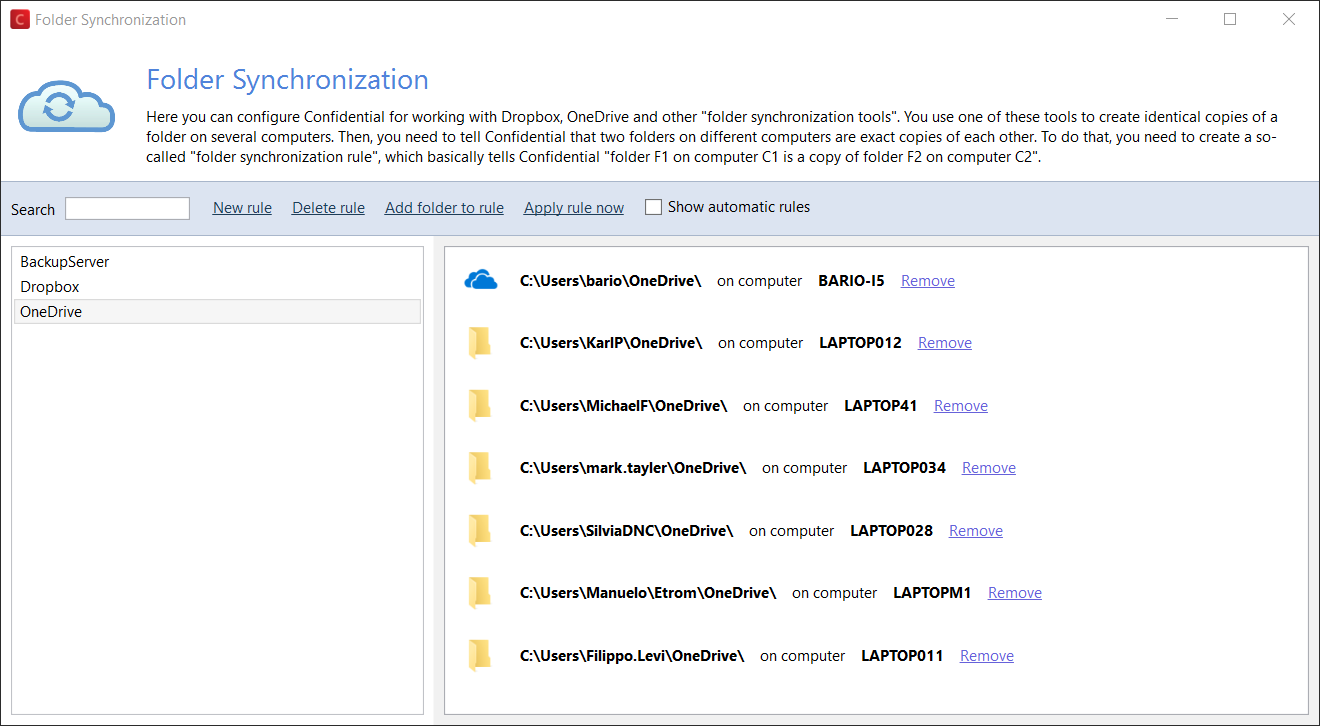The width and height of the screenshot is (1320, 726).
Task: Select the Dropbox rule
Action: click(218, 287)
